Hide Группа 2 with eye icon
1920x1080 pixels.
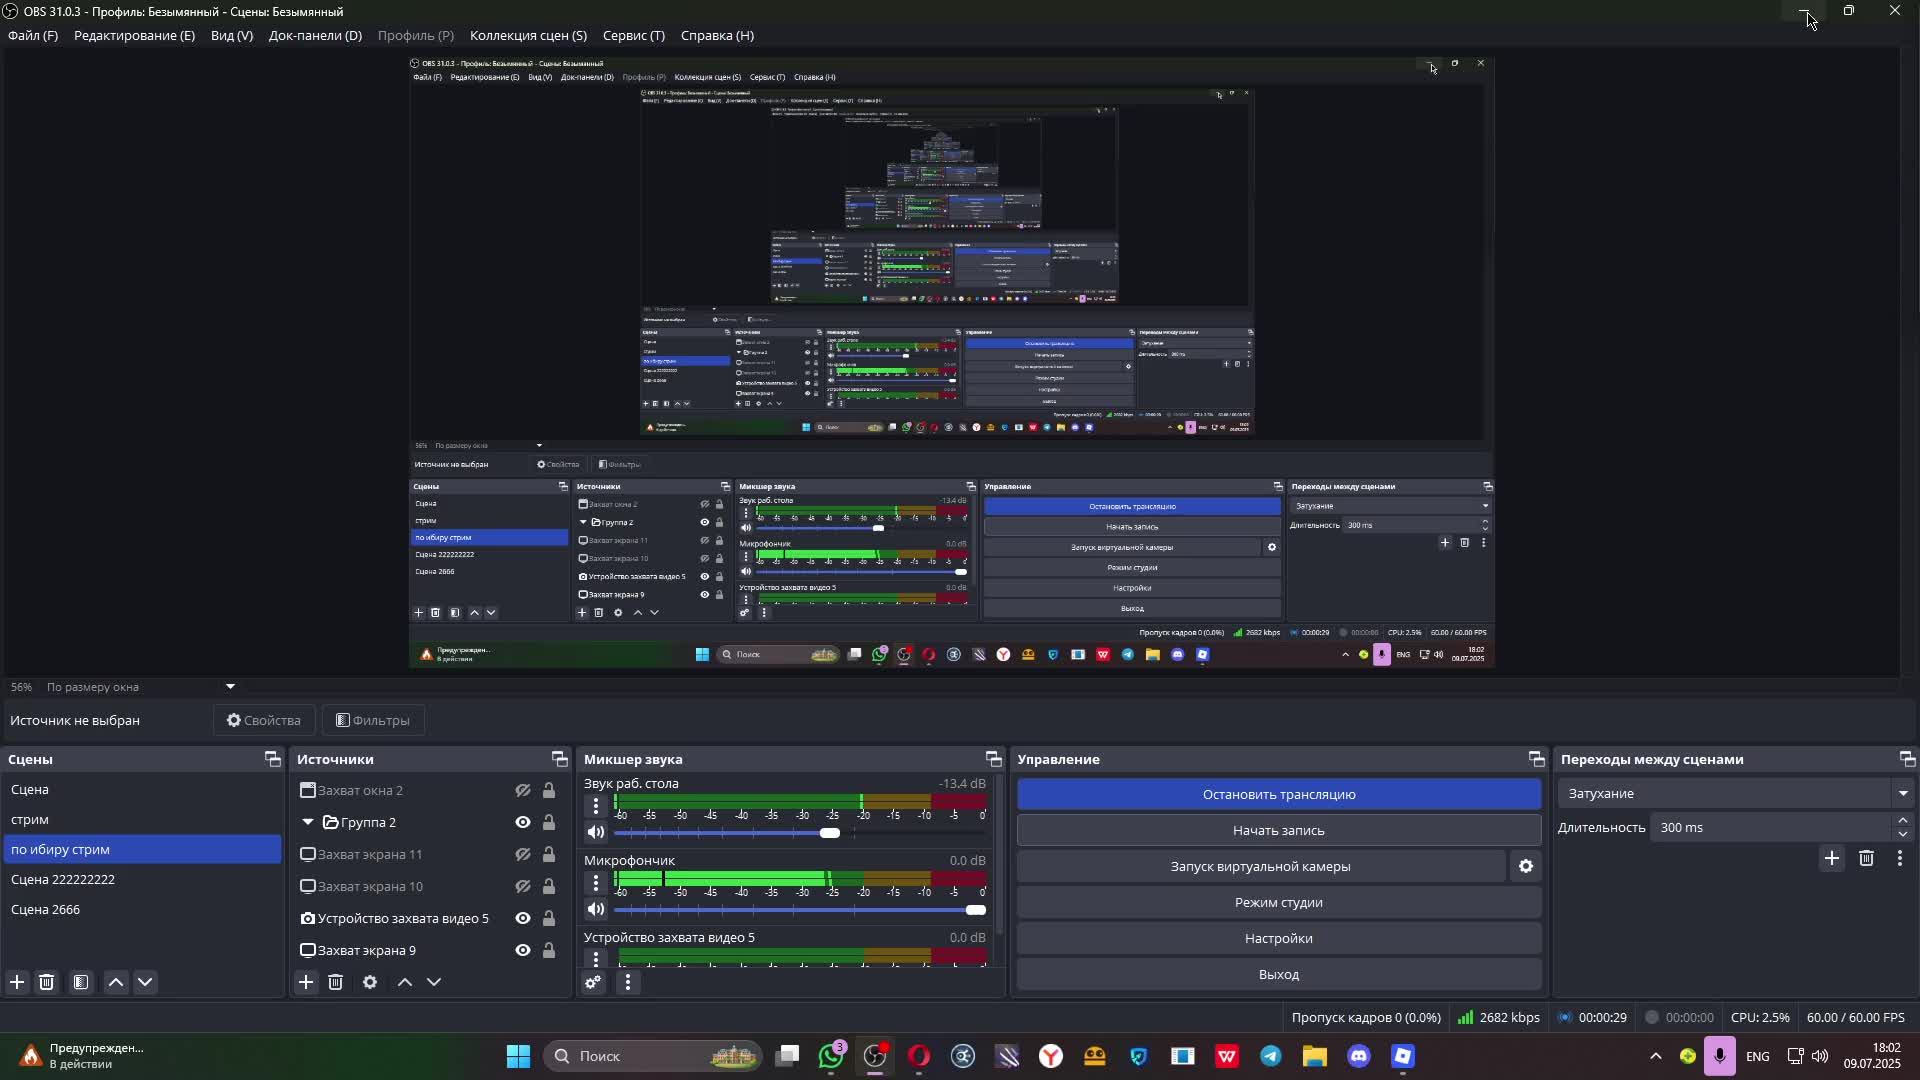[522, 823]
